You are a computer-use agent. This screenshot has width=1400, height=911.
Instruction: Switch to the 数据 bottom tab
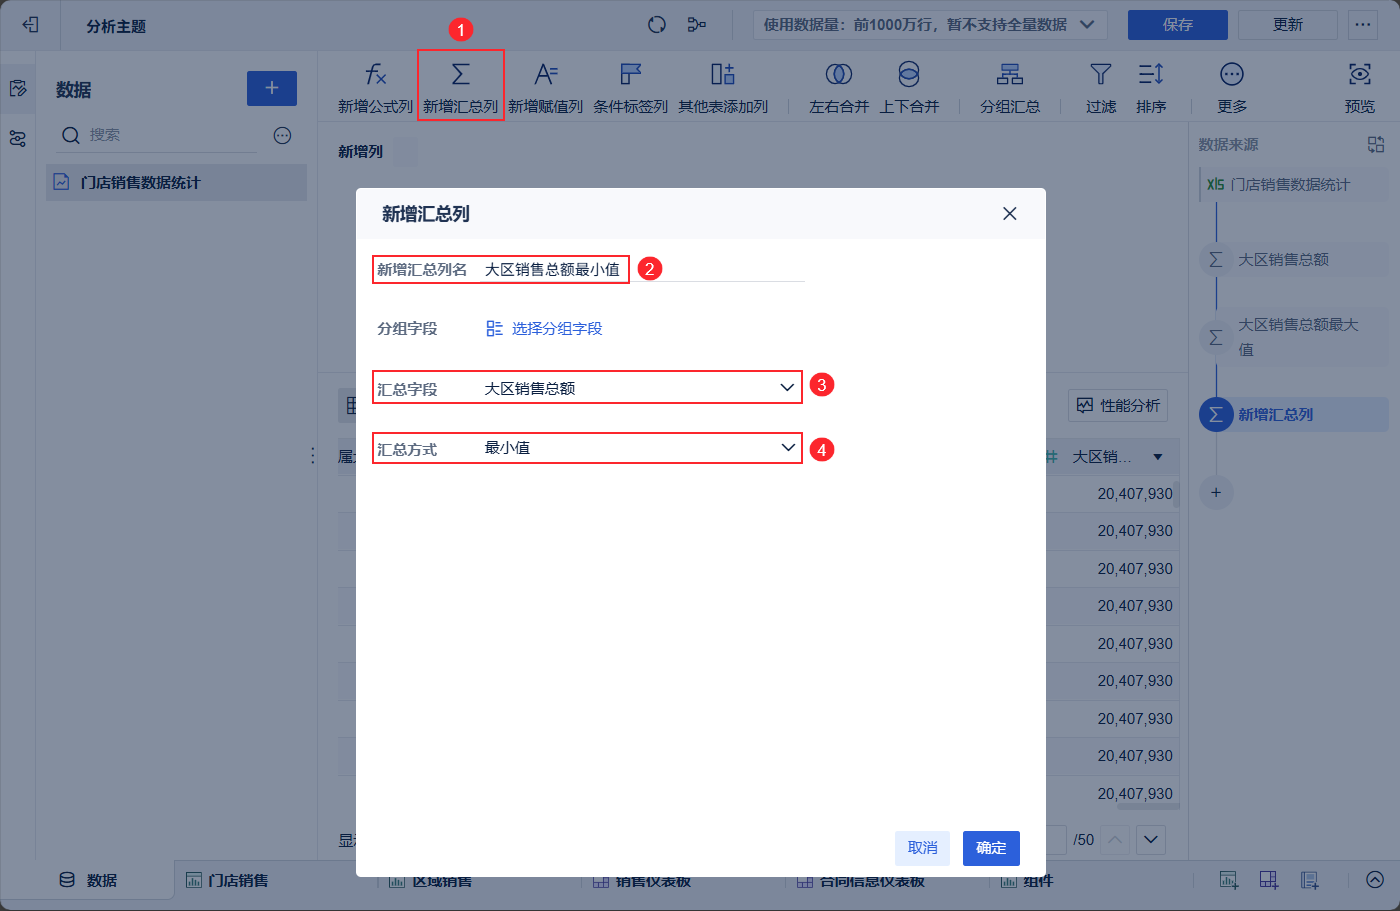(x=88, y=880)
